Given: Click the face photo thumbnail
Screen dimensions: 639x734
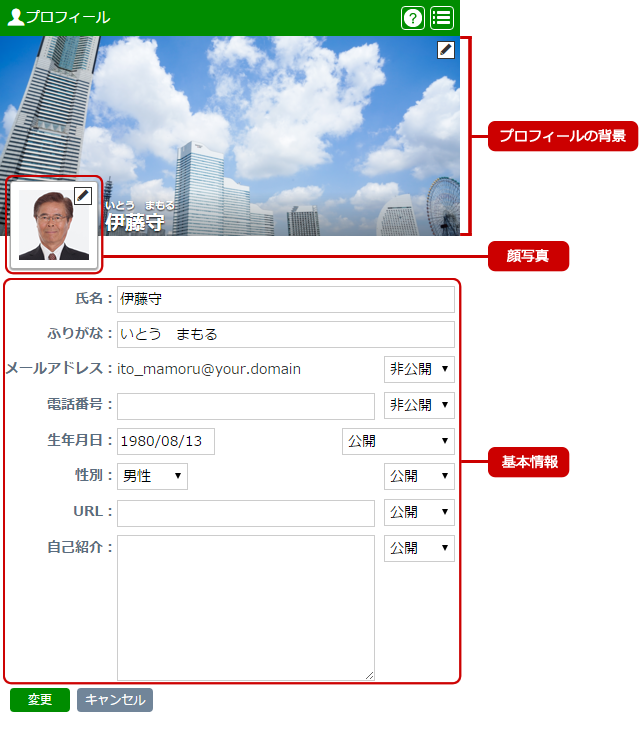Looking at the screenshot, I should point(54,225).
